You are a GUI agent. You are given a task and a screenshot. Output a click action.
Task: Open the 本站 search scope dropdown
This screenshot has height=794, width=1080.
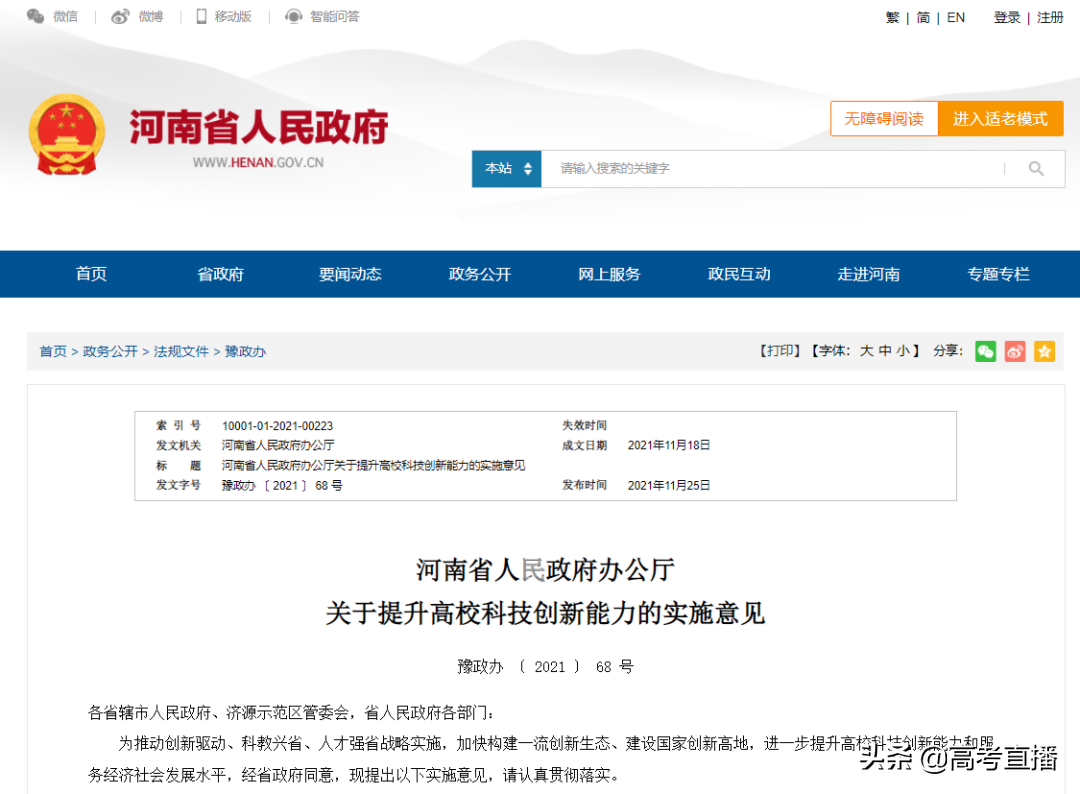506,168
